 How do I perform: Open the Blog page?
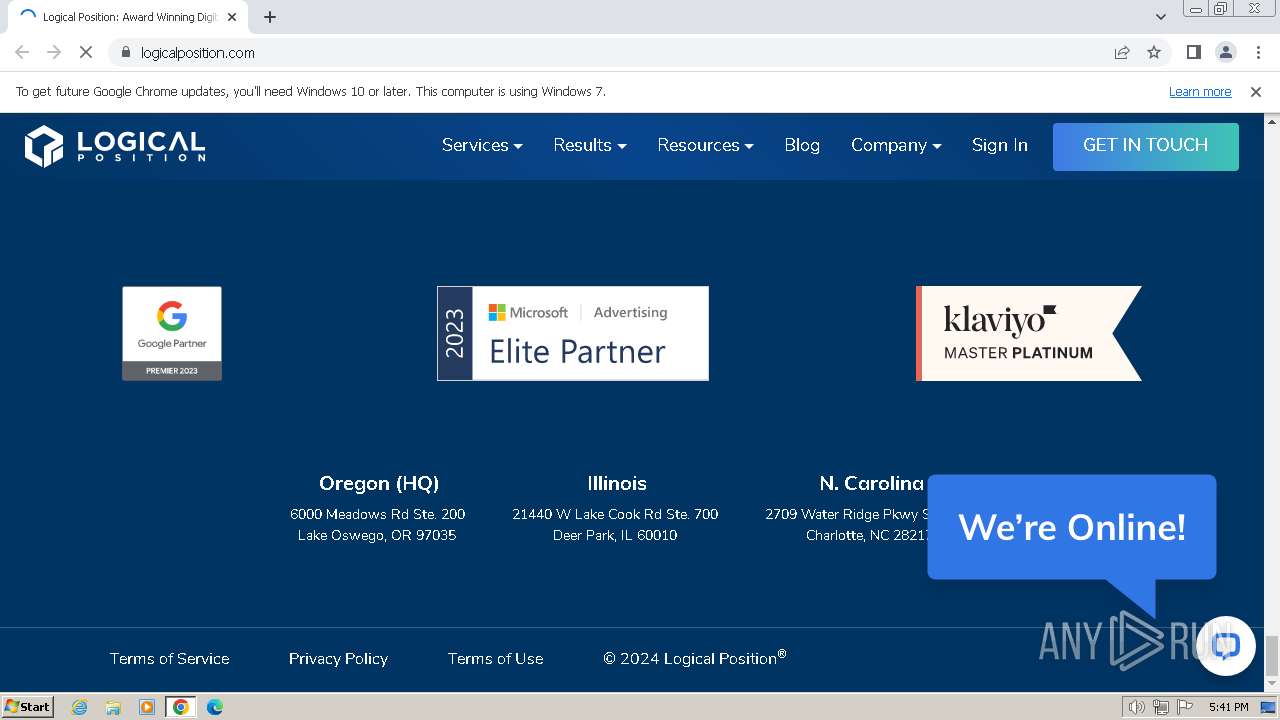[x=802, y=145]
